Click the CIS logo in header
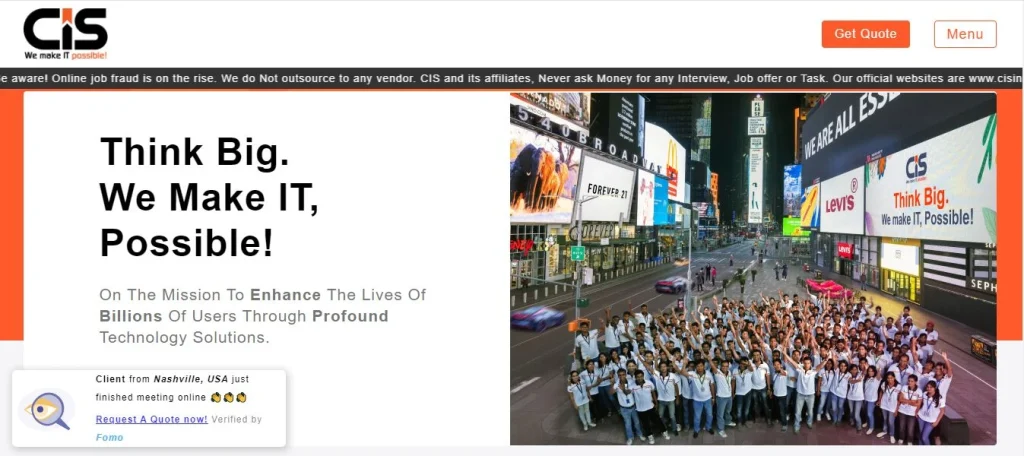This screenshot has height=456, width=1024. click(x=65, y=35)
